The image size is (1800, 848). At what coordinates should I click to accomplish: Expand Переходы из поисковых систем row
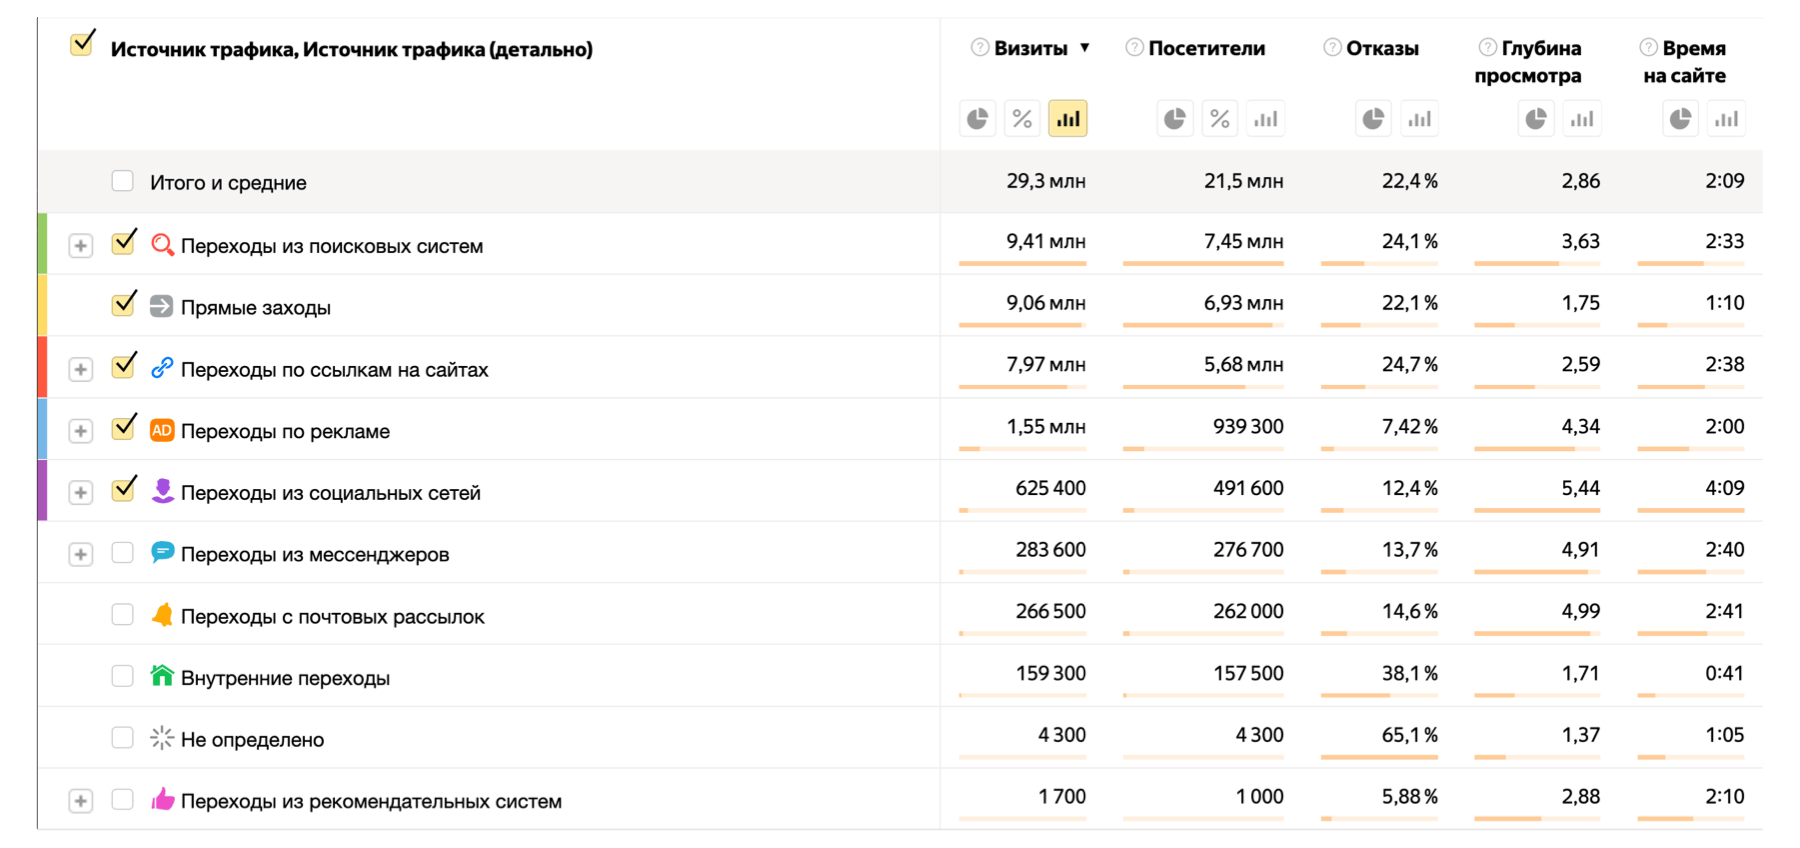point(81,246)
